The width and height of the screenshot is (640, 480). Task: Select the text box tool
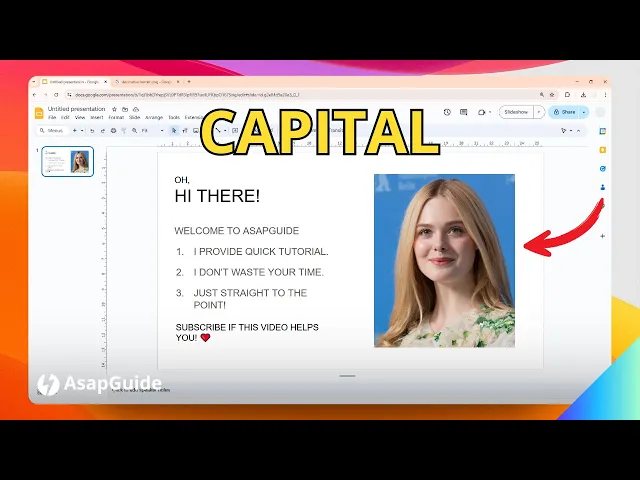pyautogui.click(x=185, y=131)
